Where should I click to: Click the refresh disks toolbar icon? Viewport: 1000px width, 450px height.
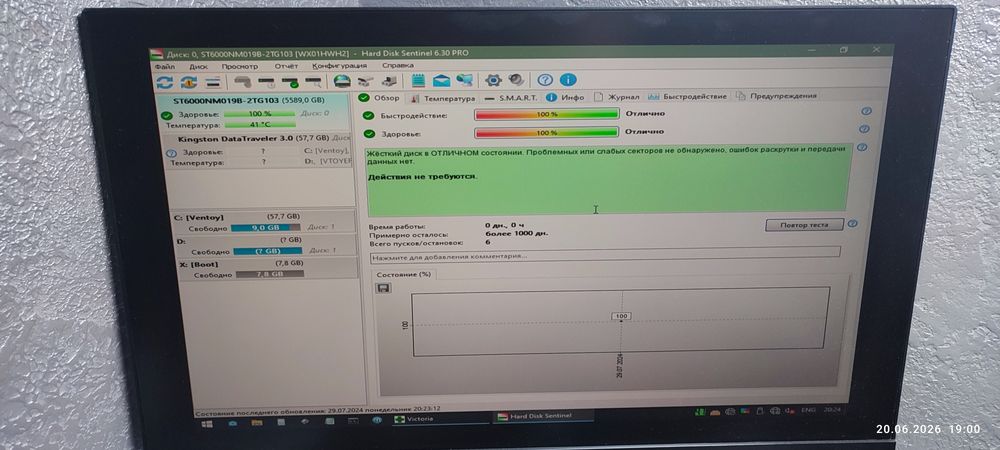pyautogui.click(x=165, y=82)
